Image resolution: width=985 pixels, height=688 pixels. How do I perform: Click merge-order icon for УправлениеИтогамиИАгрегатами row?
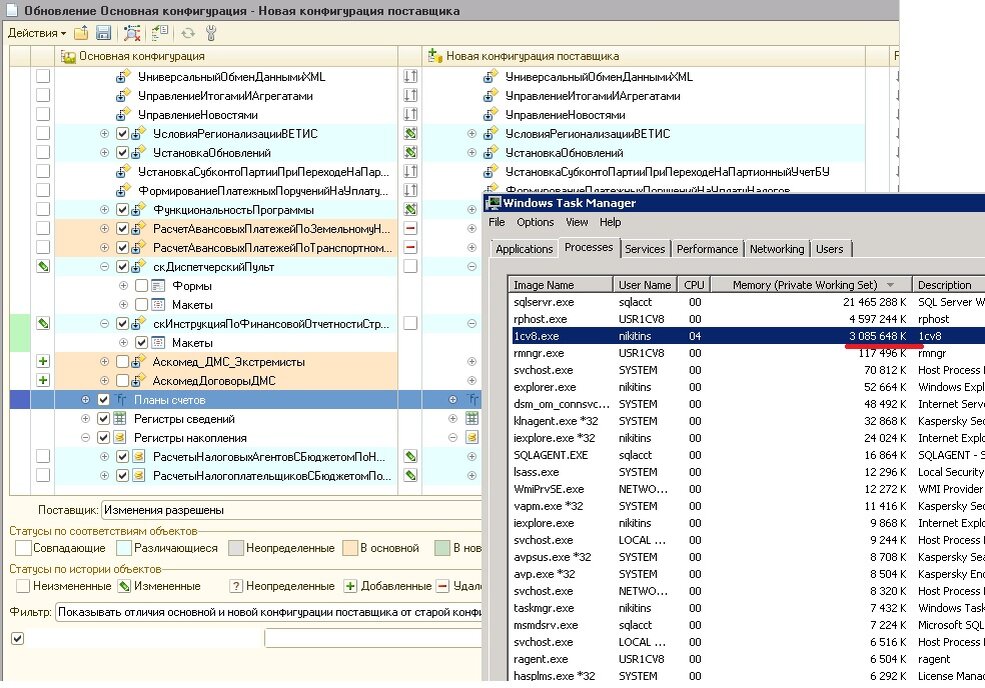coord(410,96)
